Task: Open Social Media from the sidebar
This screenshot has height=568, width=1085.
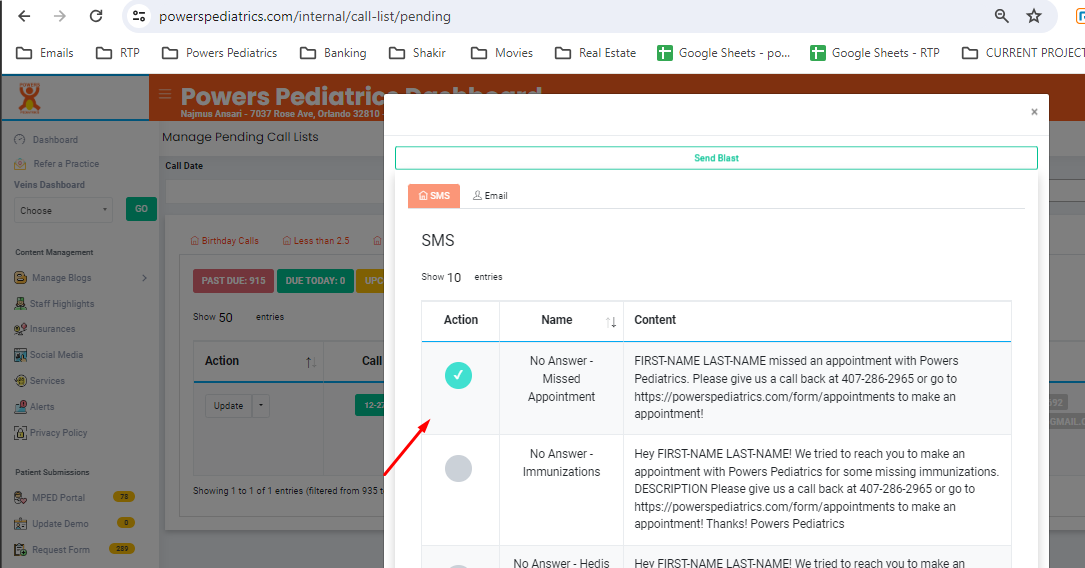Action: coord(56,355)
